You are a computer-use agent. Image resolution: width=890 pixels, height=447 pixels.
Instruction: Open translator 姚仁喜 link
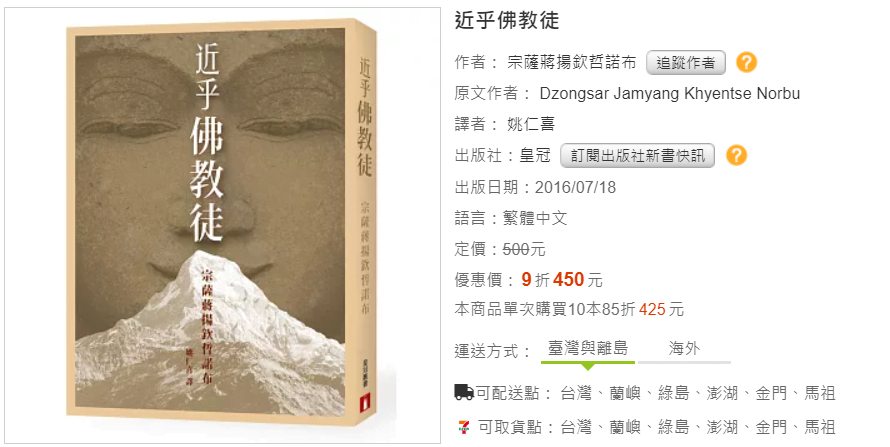[531, 124]
